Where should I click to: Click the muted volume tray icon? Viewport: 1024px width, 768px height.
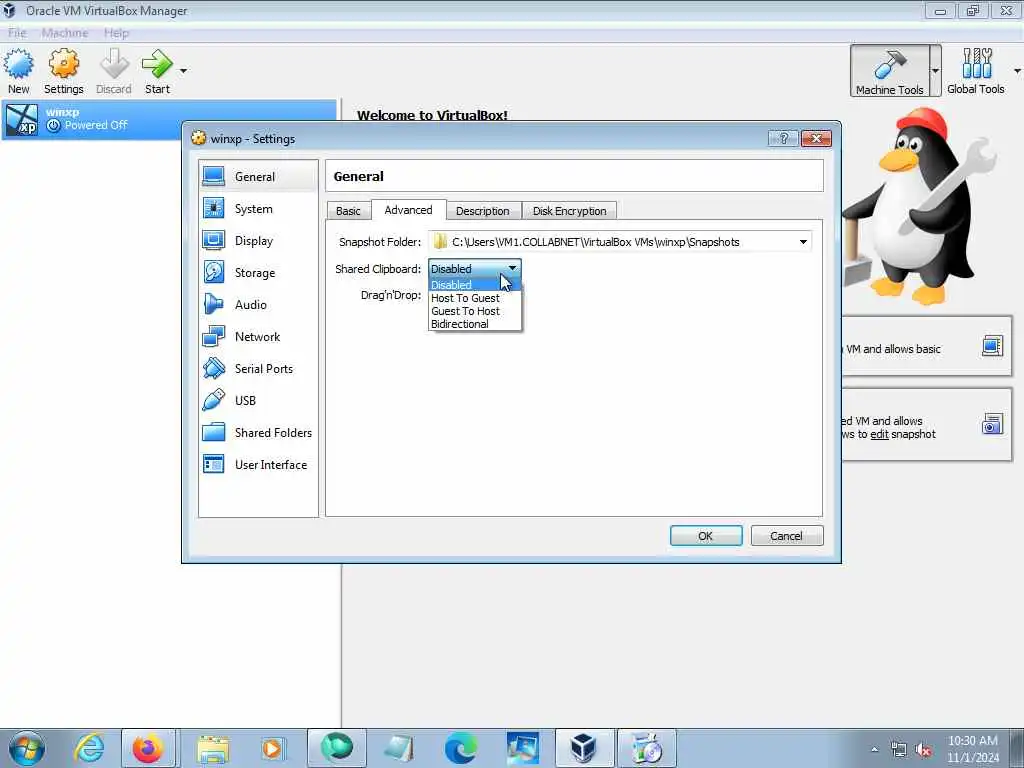pyautogui.click(x=923, y=750)
